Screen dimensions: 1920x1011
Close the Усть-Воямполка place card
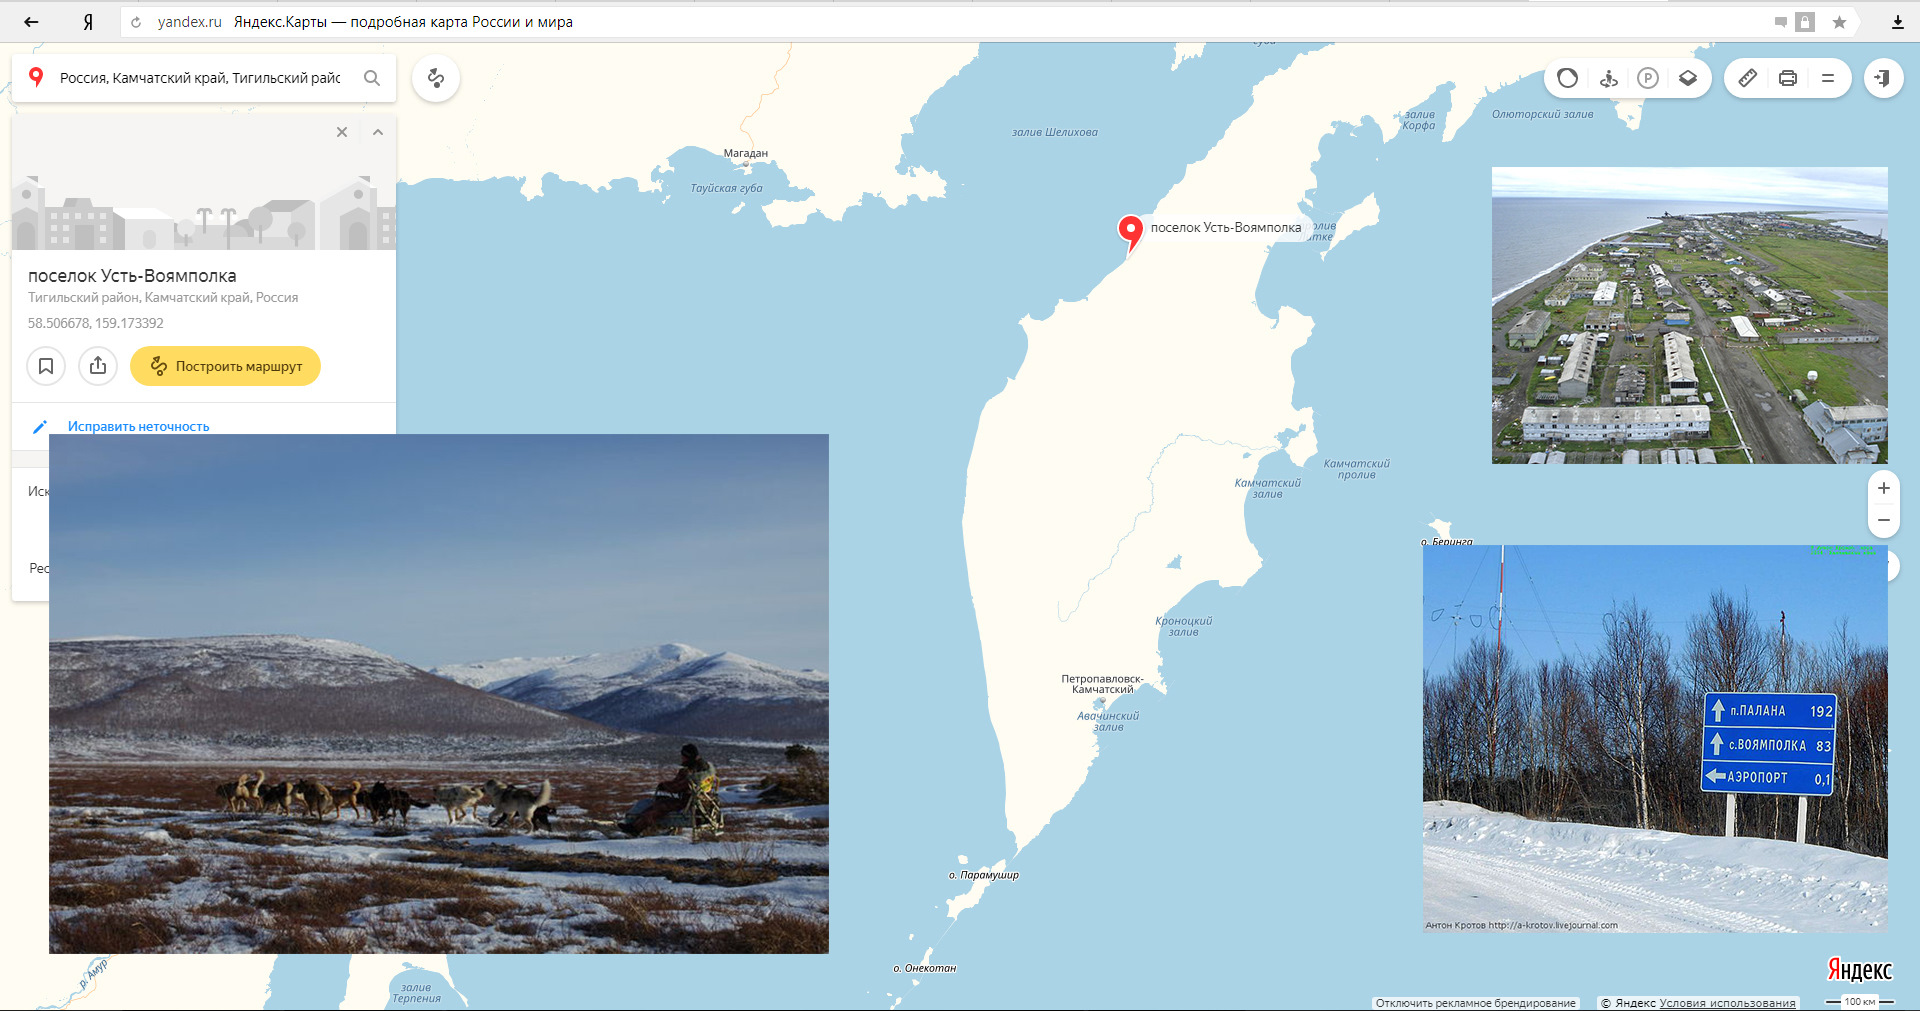pyautogui.click(x=342, y=132)
